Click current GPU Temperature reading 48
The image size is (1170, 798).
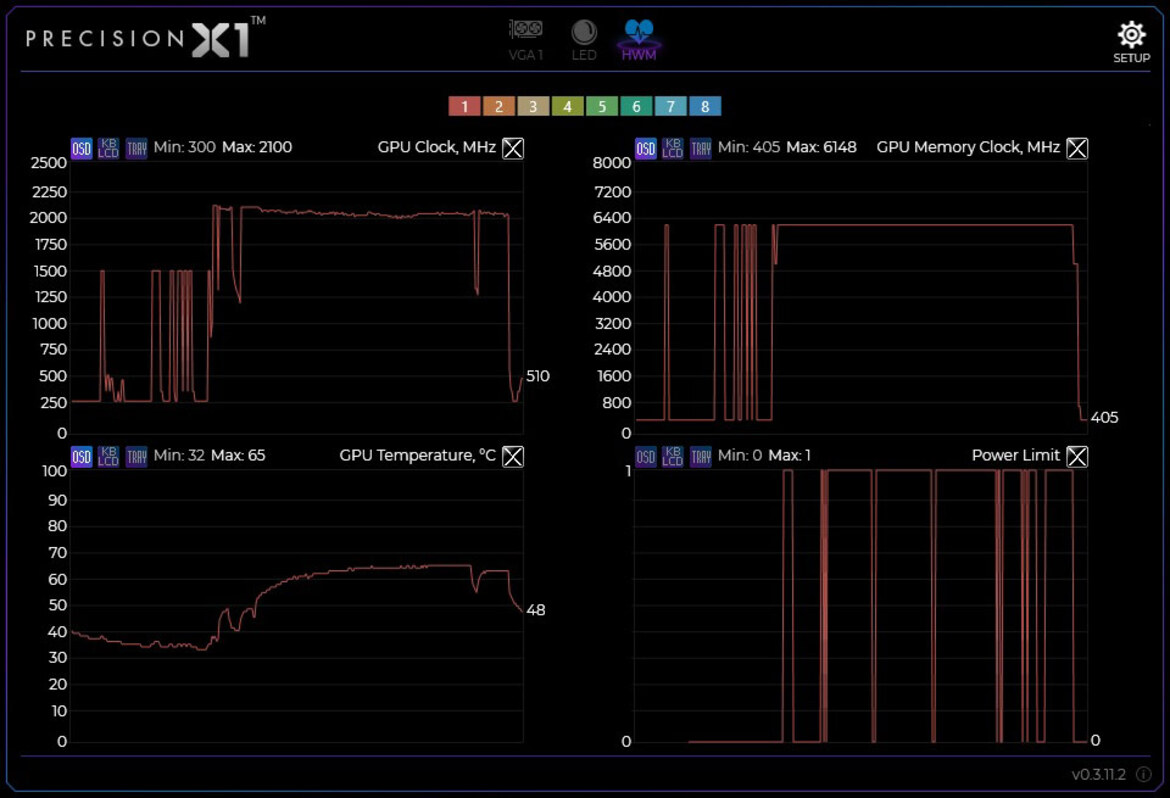click(x=536, y=610)
